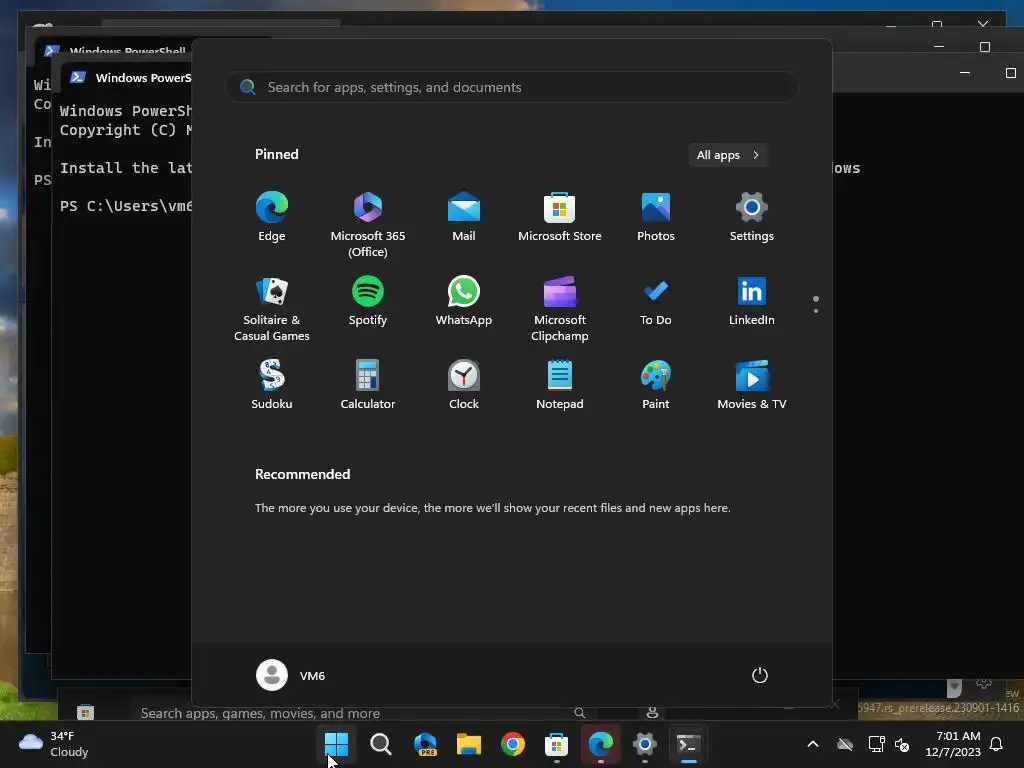Open the Edge pinned app

(272, 218)
